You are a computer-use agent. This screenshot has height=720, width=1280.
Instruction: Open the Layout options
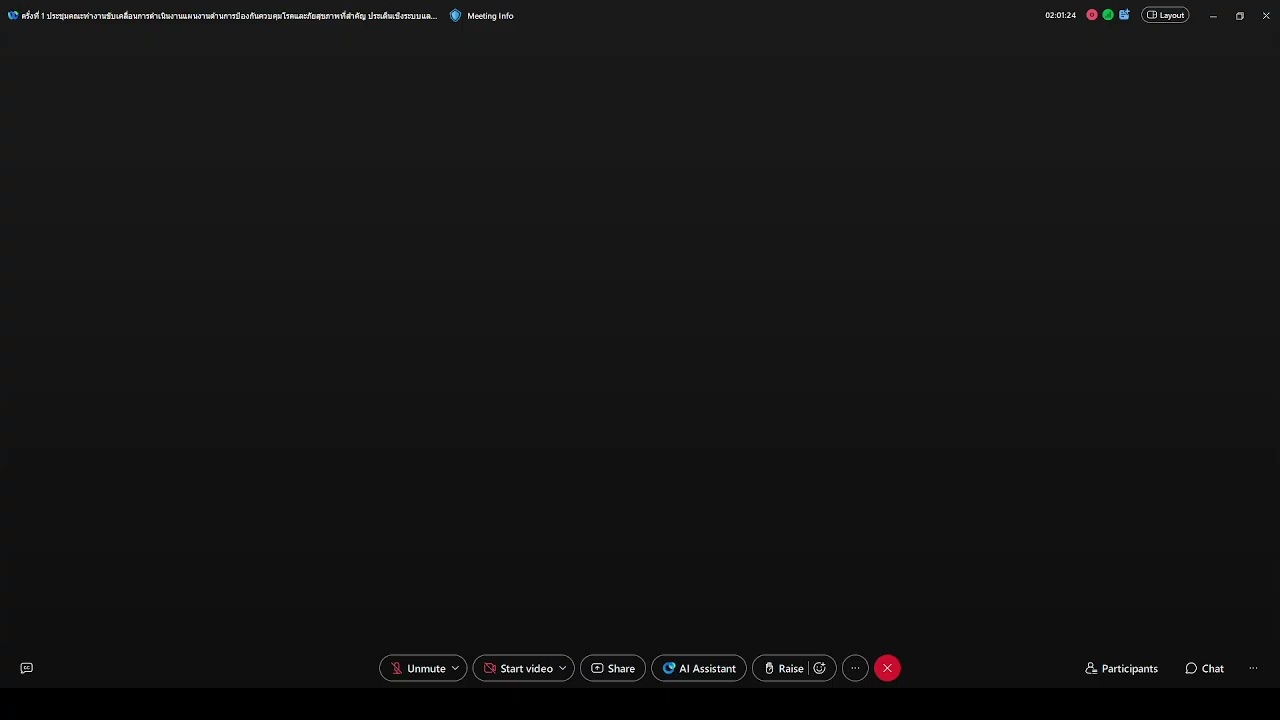click(x=1165, y=15)
